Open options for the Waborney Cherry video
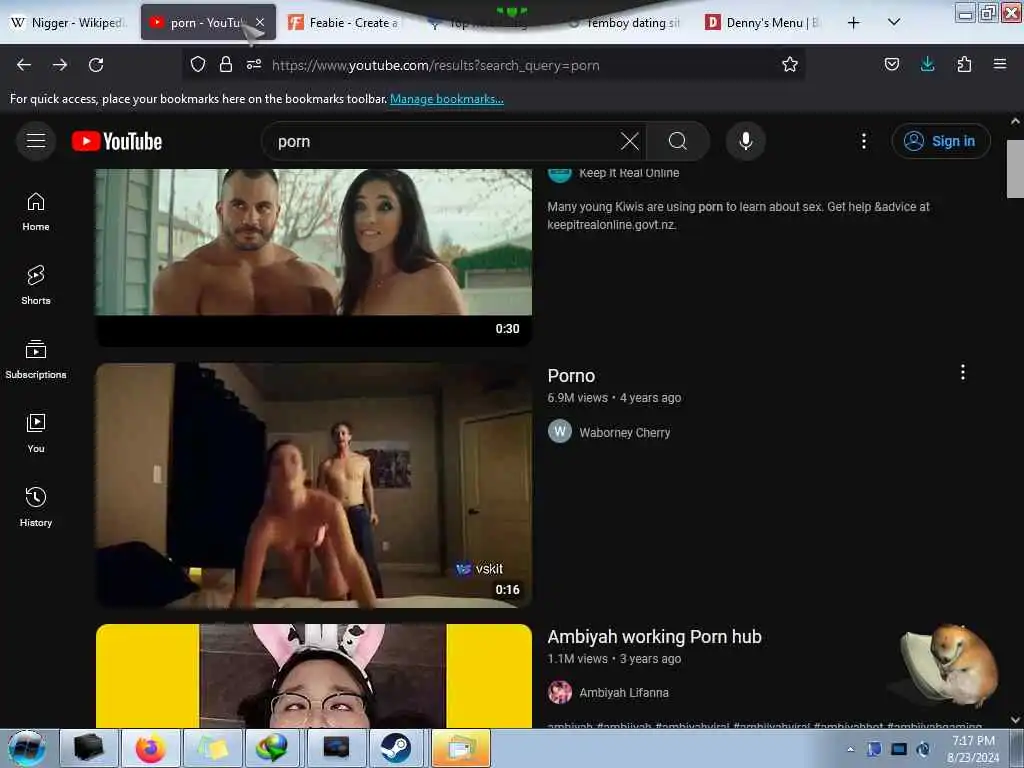 963,372
